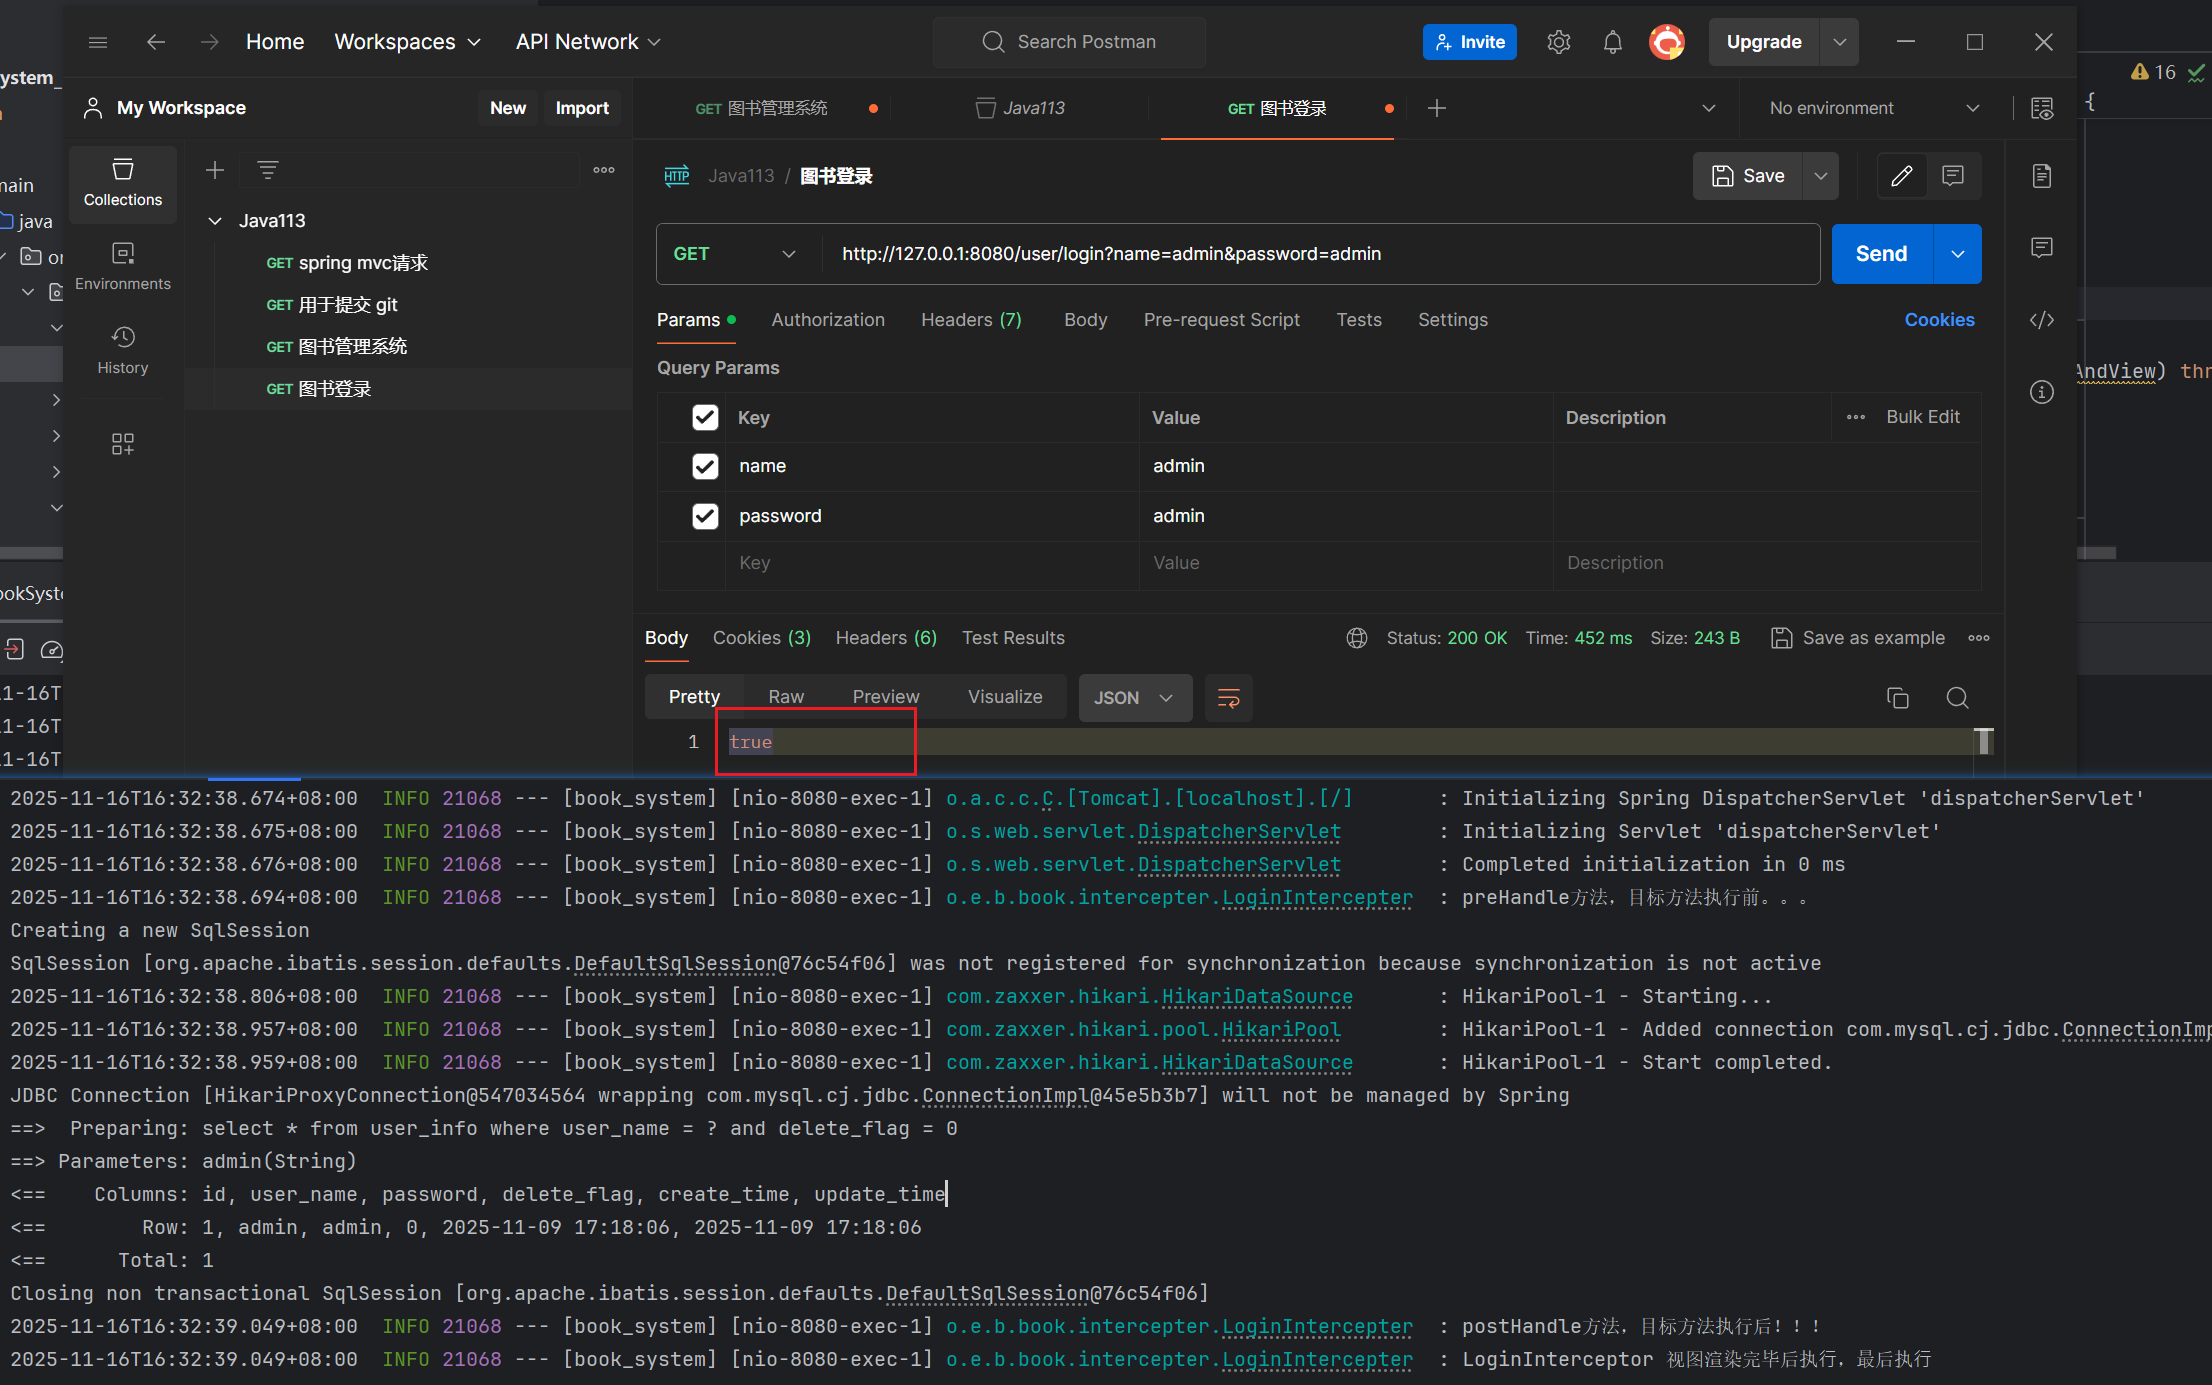Click the notifications bell icon

(1612, 42)
